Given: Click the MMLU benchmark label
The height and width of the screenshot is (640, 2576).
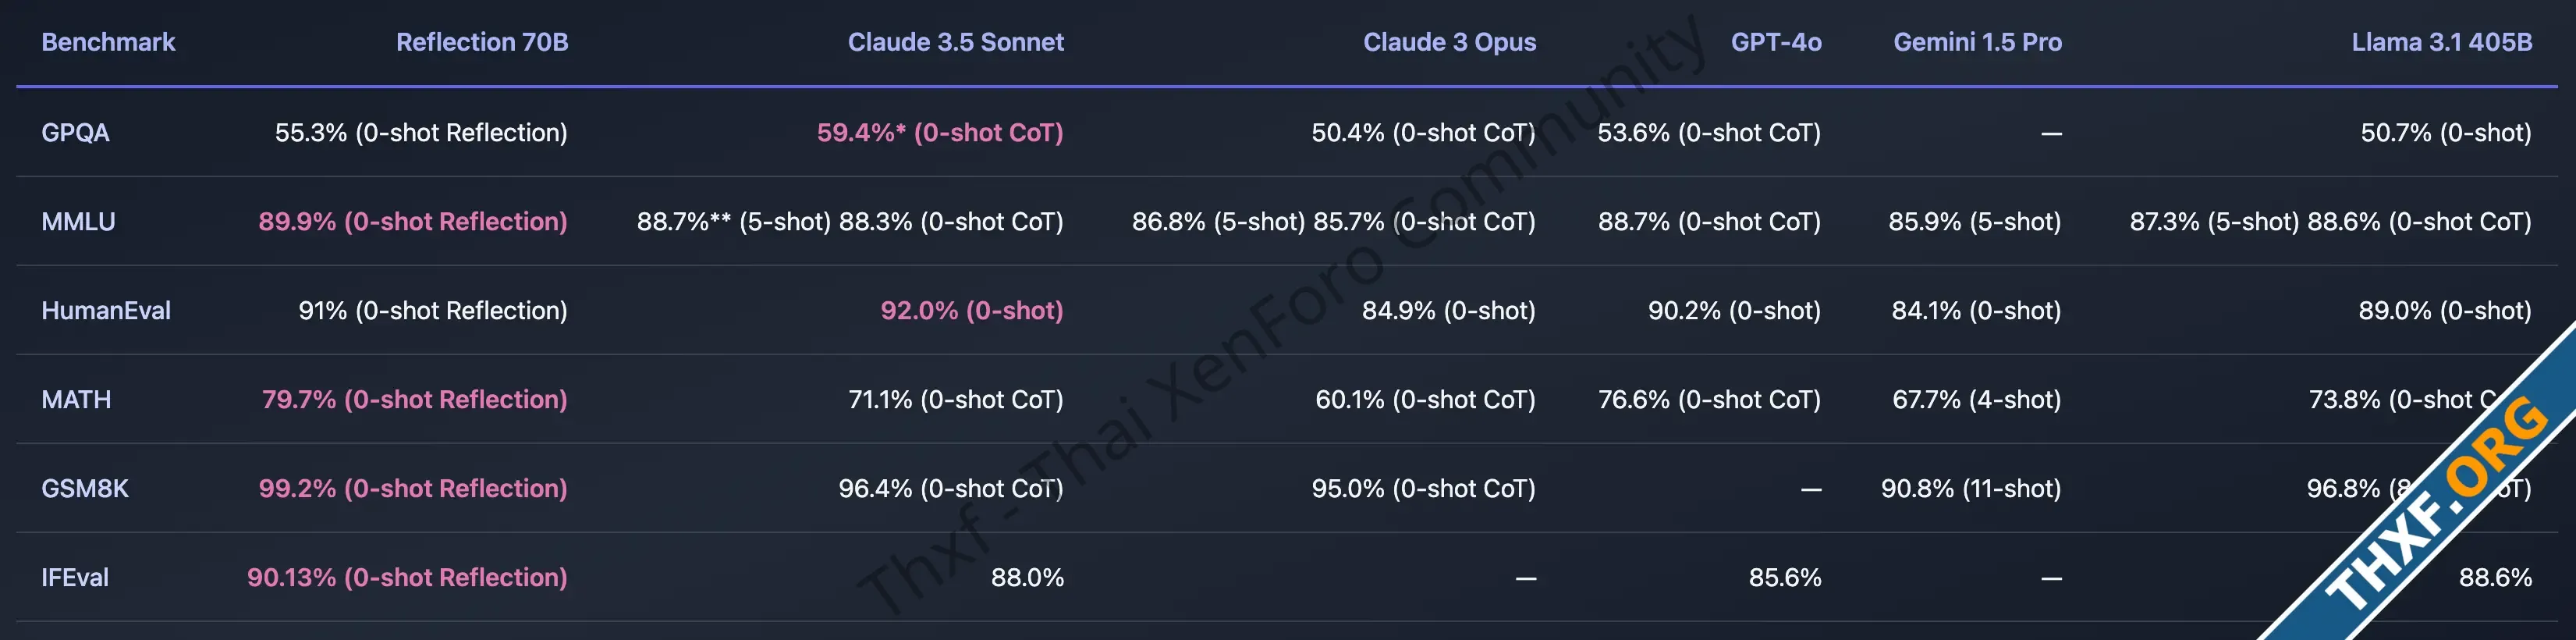Looking at the screenshot, I should pos(78,221).
